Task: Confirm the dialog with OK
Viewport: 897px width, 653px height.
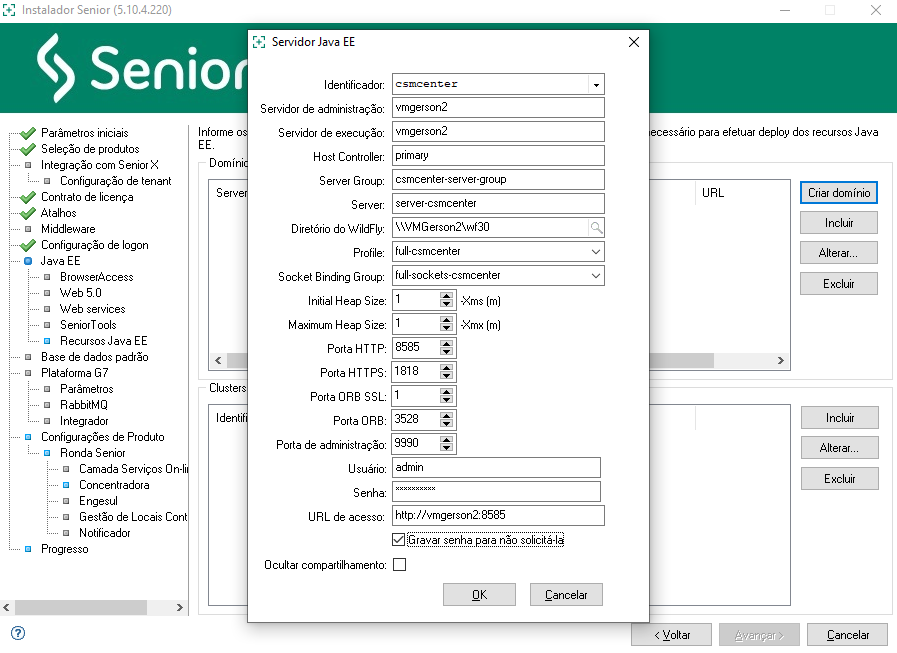Action: pyautogui.click(x=479, y=595)
